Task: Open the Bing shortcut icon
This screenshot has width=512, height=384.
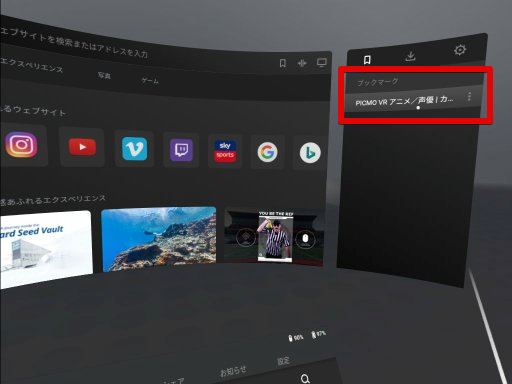Action: (310, 153)
